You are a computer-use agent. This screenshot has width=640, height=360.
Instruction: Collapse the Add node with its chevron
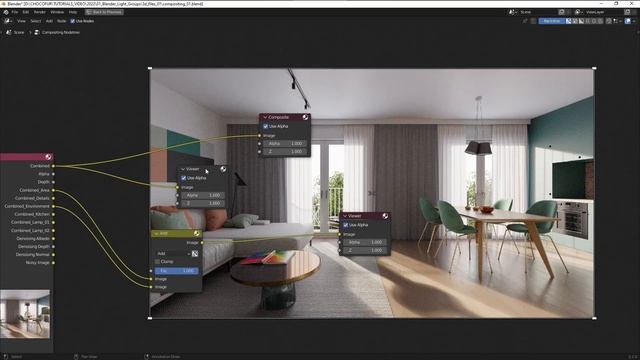(156, 233)
